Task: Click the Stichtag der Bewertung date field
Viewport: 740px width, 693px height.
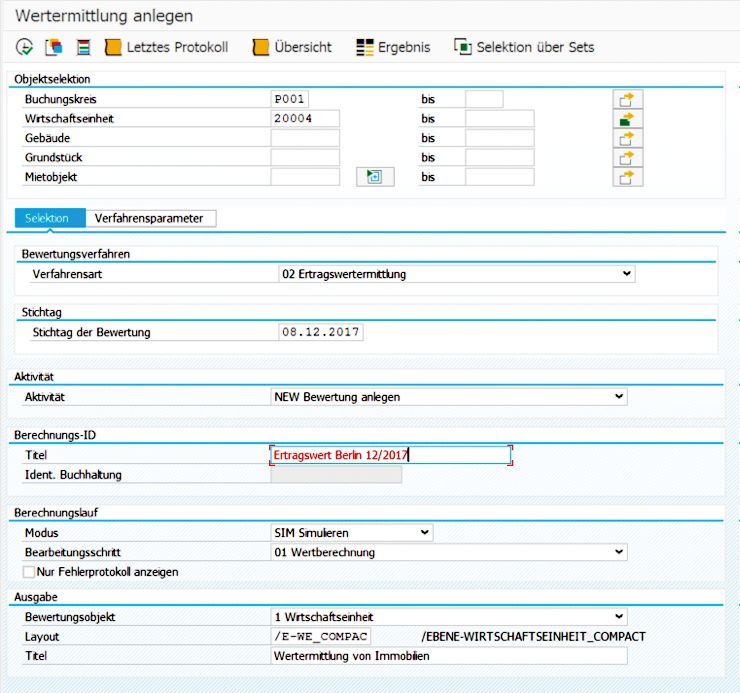Action: tap(321, 332)
